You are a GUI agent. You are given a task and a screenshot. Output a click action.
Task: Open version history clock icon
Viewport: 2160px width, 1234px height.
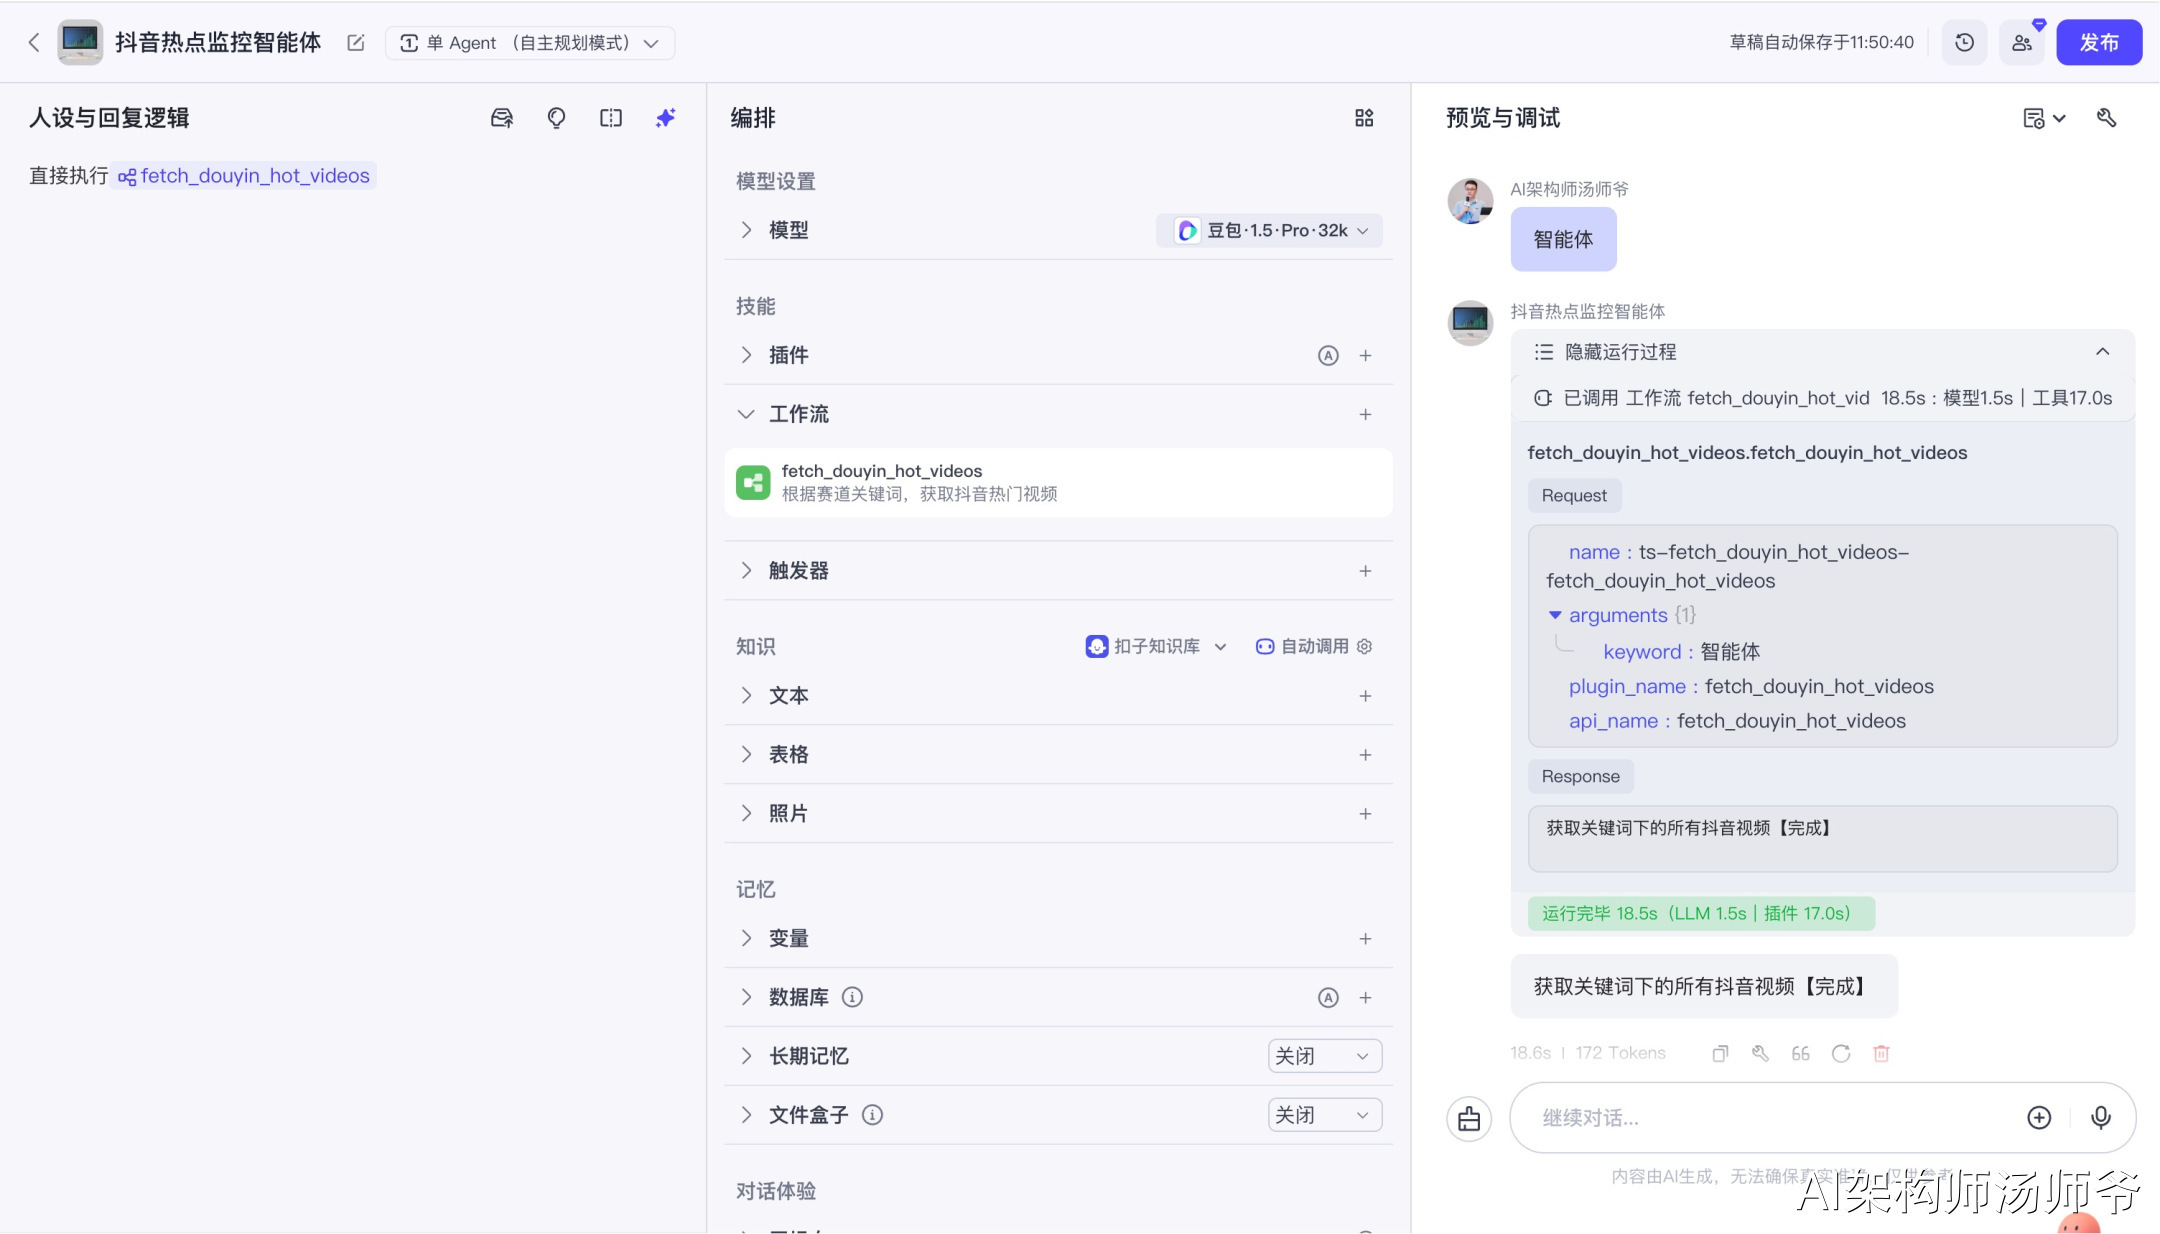[1964, 43]
